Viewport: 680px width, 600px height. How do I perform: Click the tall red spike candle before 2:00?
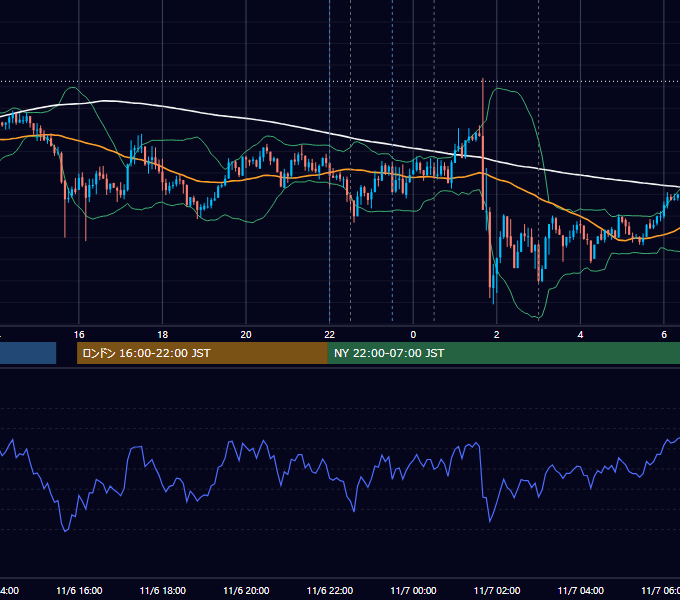pos(483,143)
